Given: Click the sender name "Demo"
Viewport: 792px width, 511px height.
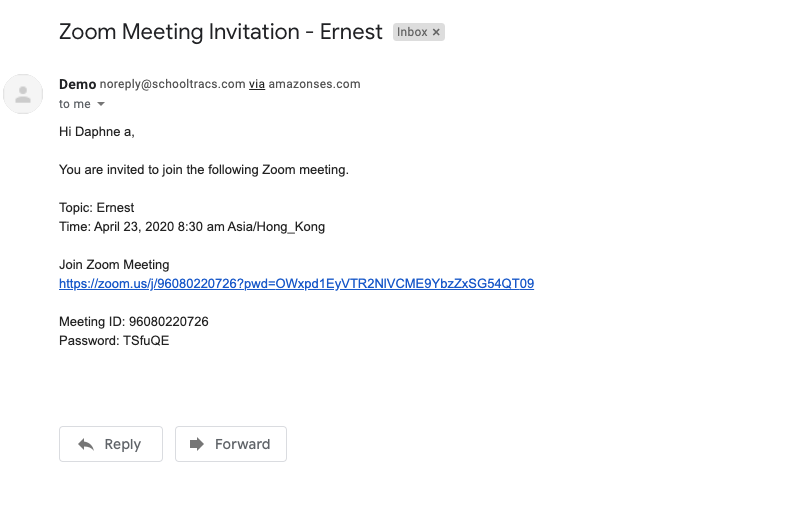Looking at the screenshot, I should click(x=78, y=84).
